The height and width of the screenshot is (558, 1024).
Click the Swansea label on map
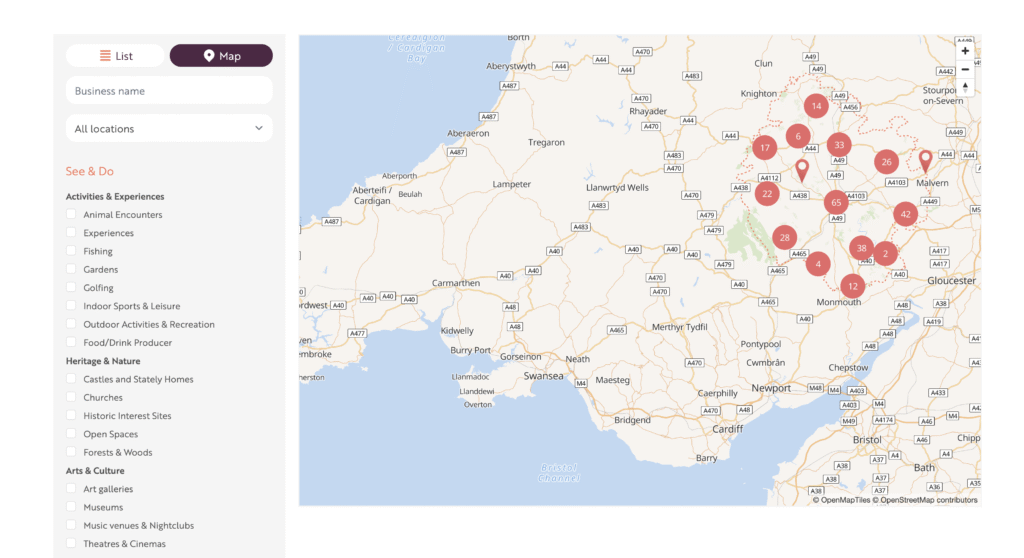[543, 376]
